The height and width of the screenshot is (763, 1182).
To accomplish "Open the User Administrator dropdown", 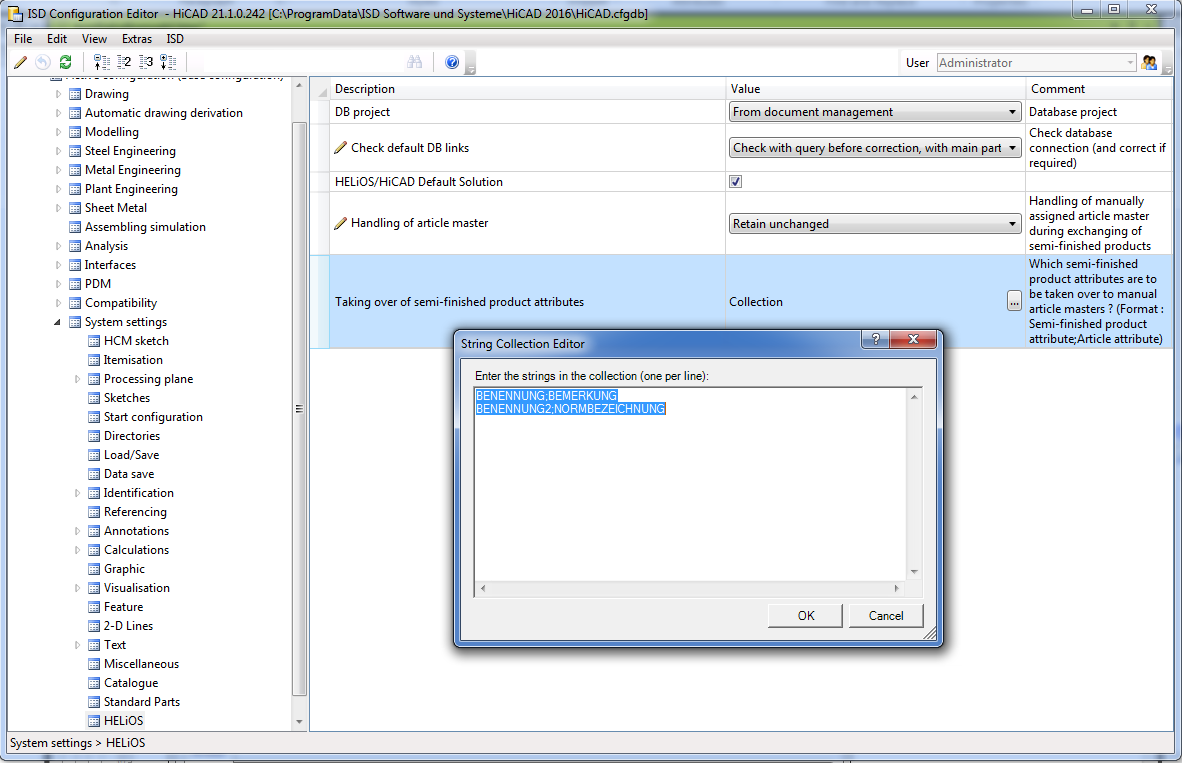I will pos(1037,63).
